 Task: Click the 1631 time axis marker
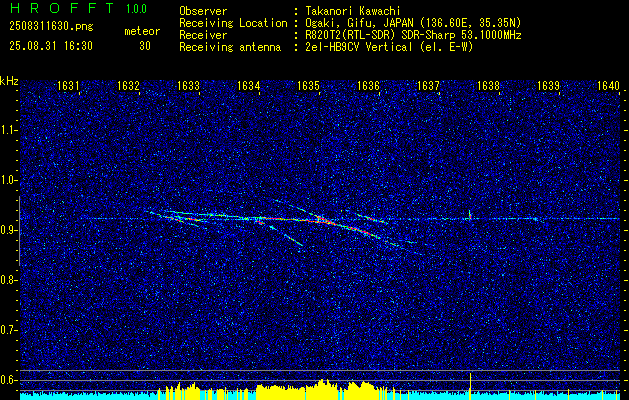[68, 85]
